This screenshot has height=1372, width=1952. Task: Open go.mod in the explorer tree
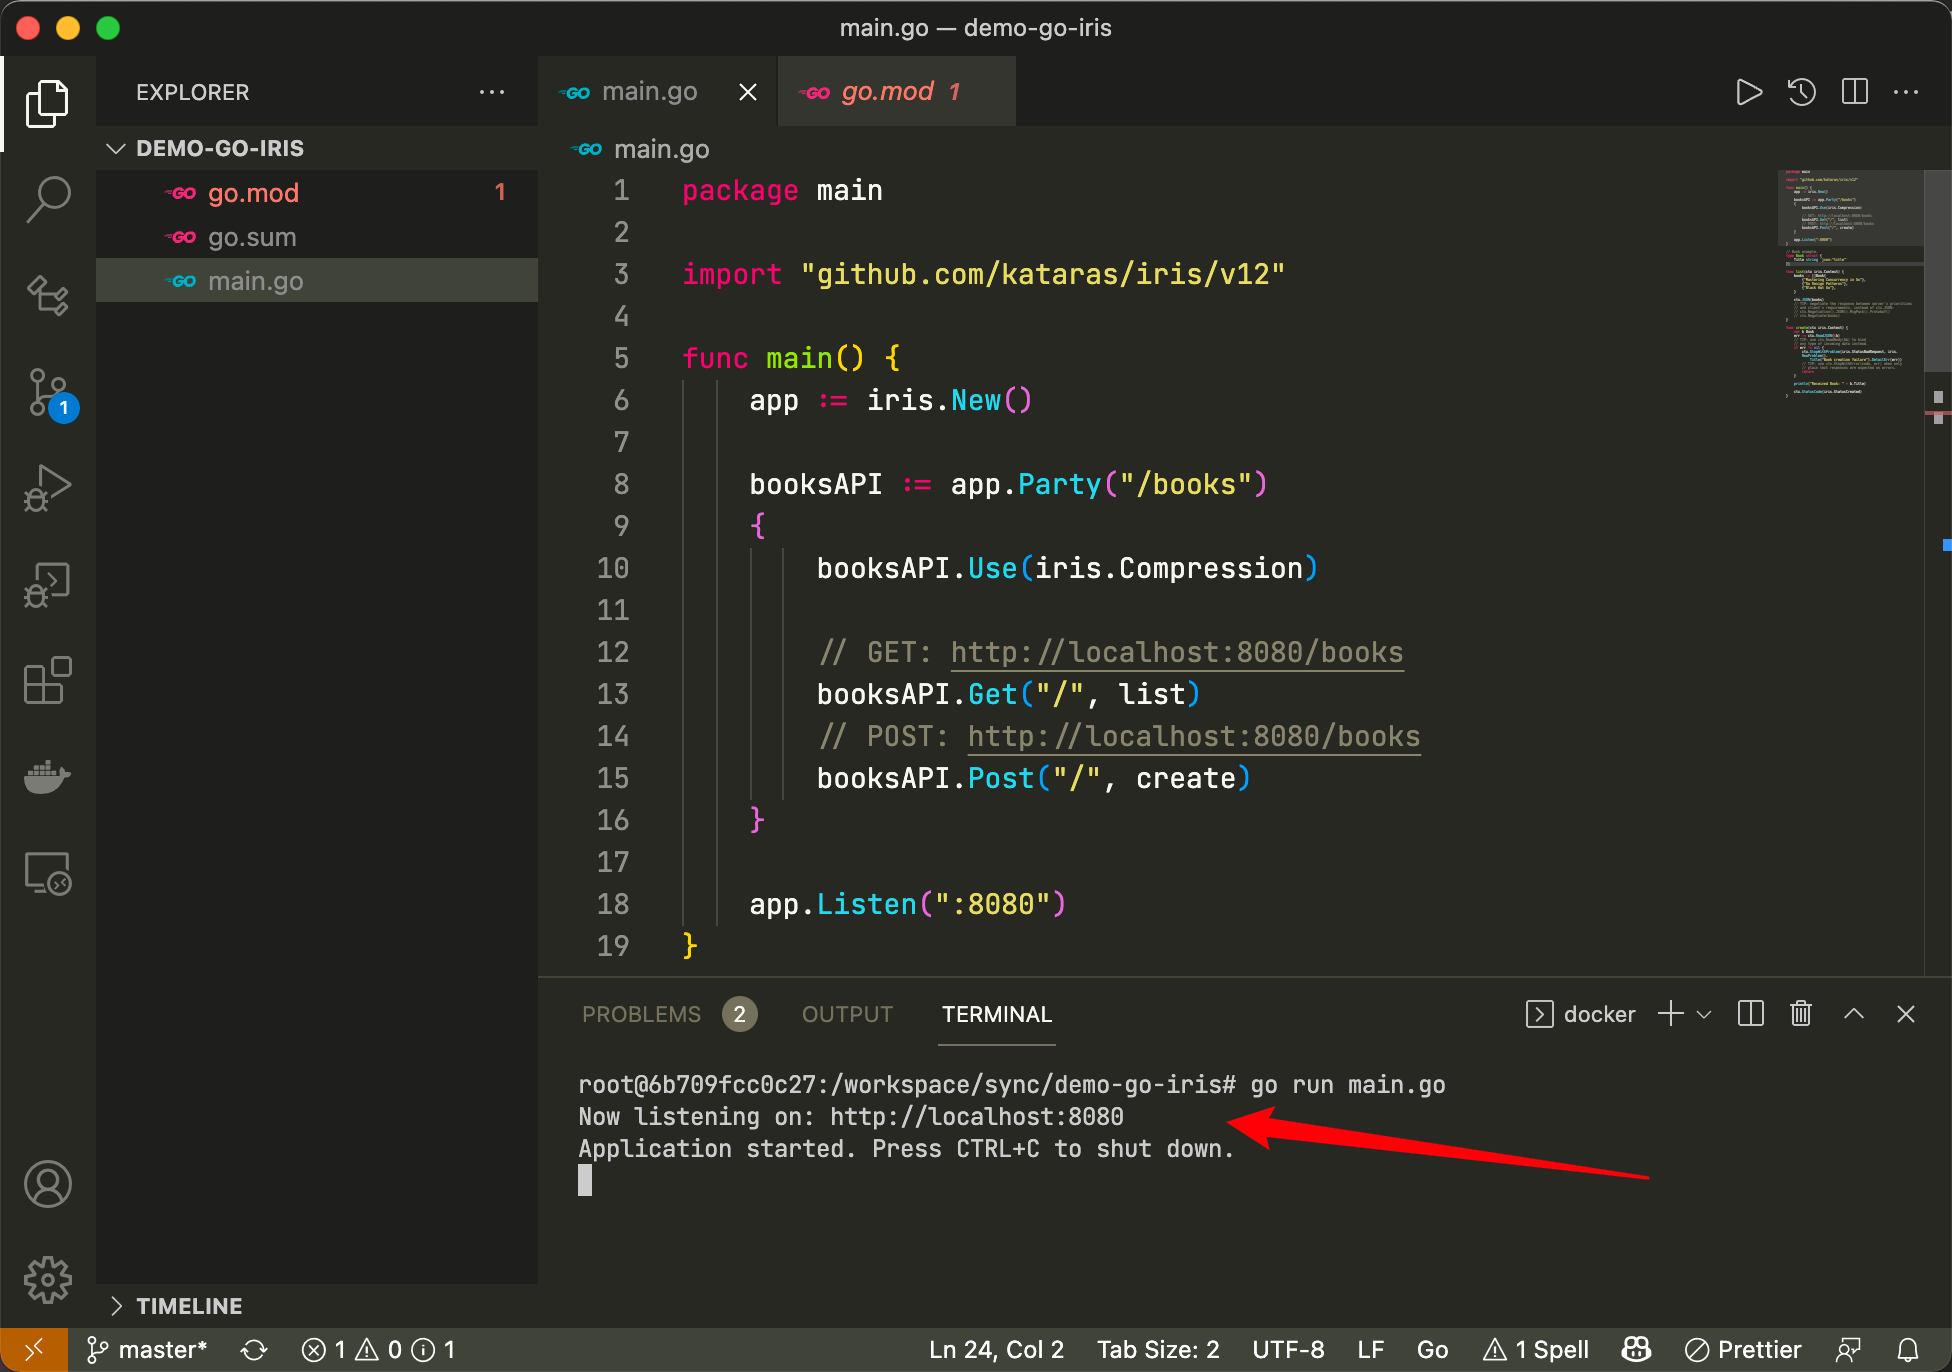[x=317, y=193]
